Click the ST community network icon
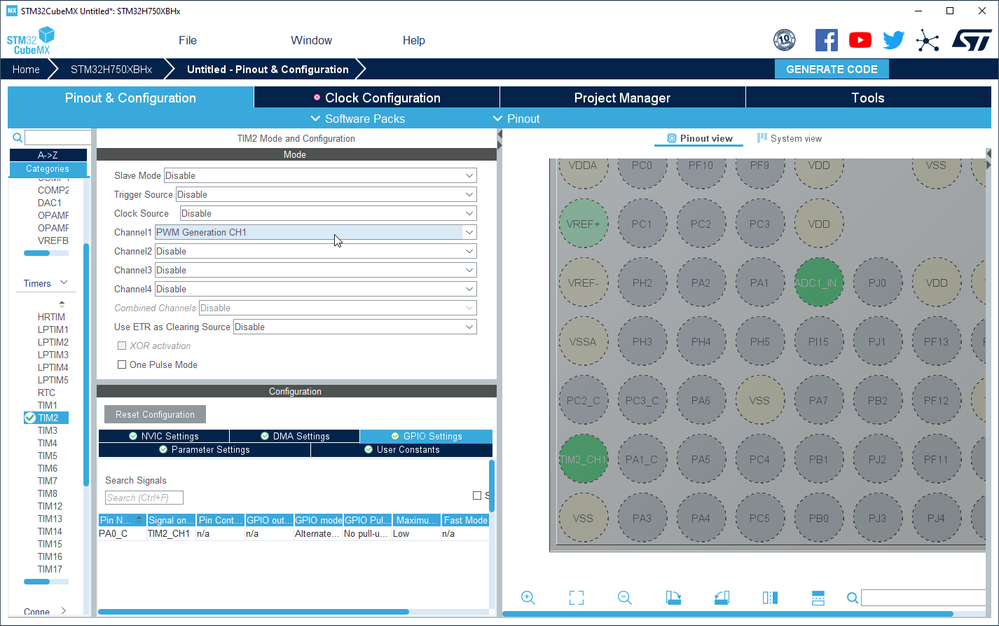 coord(928,41)
